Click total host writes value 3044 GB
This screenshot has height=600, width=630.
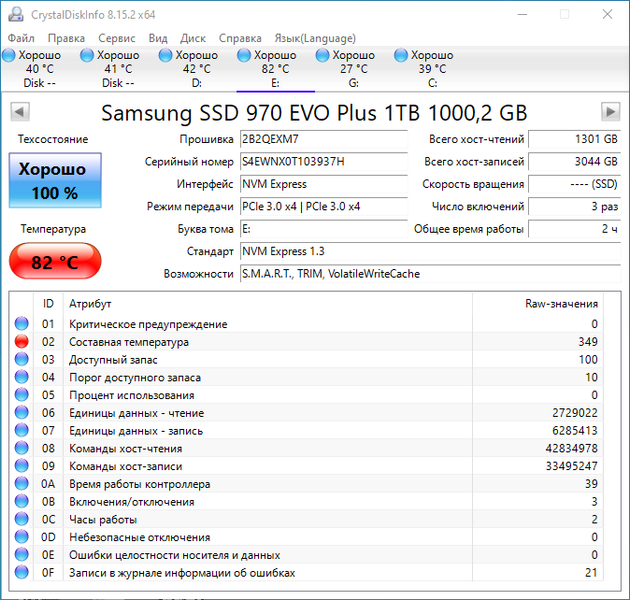coord(575,162)
